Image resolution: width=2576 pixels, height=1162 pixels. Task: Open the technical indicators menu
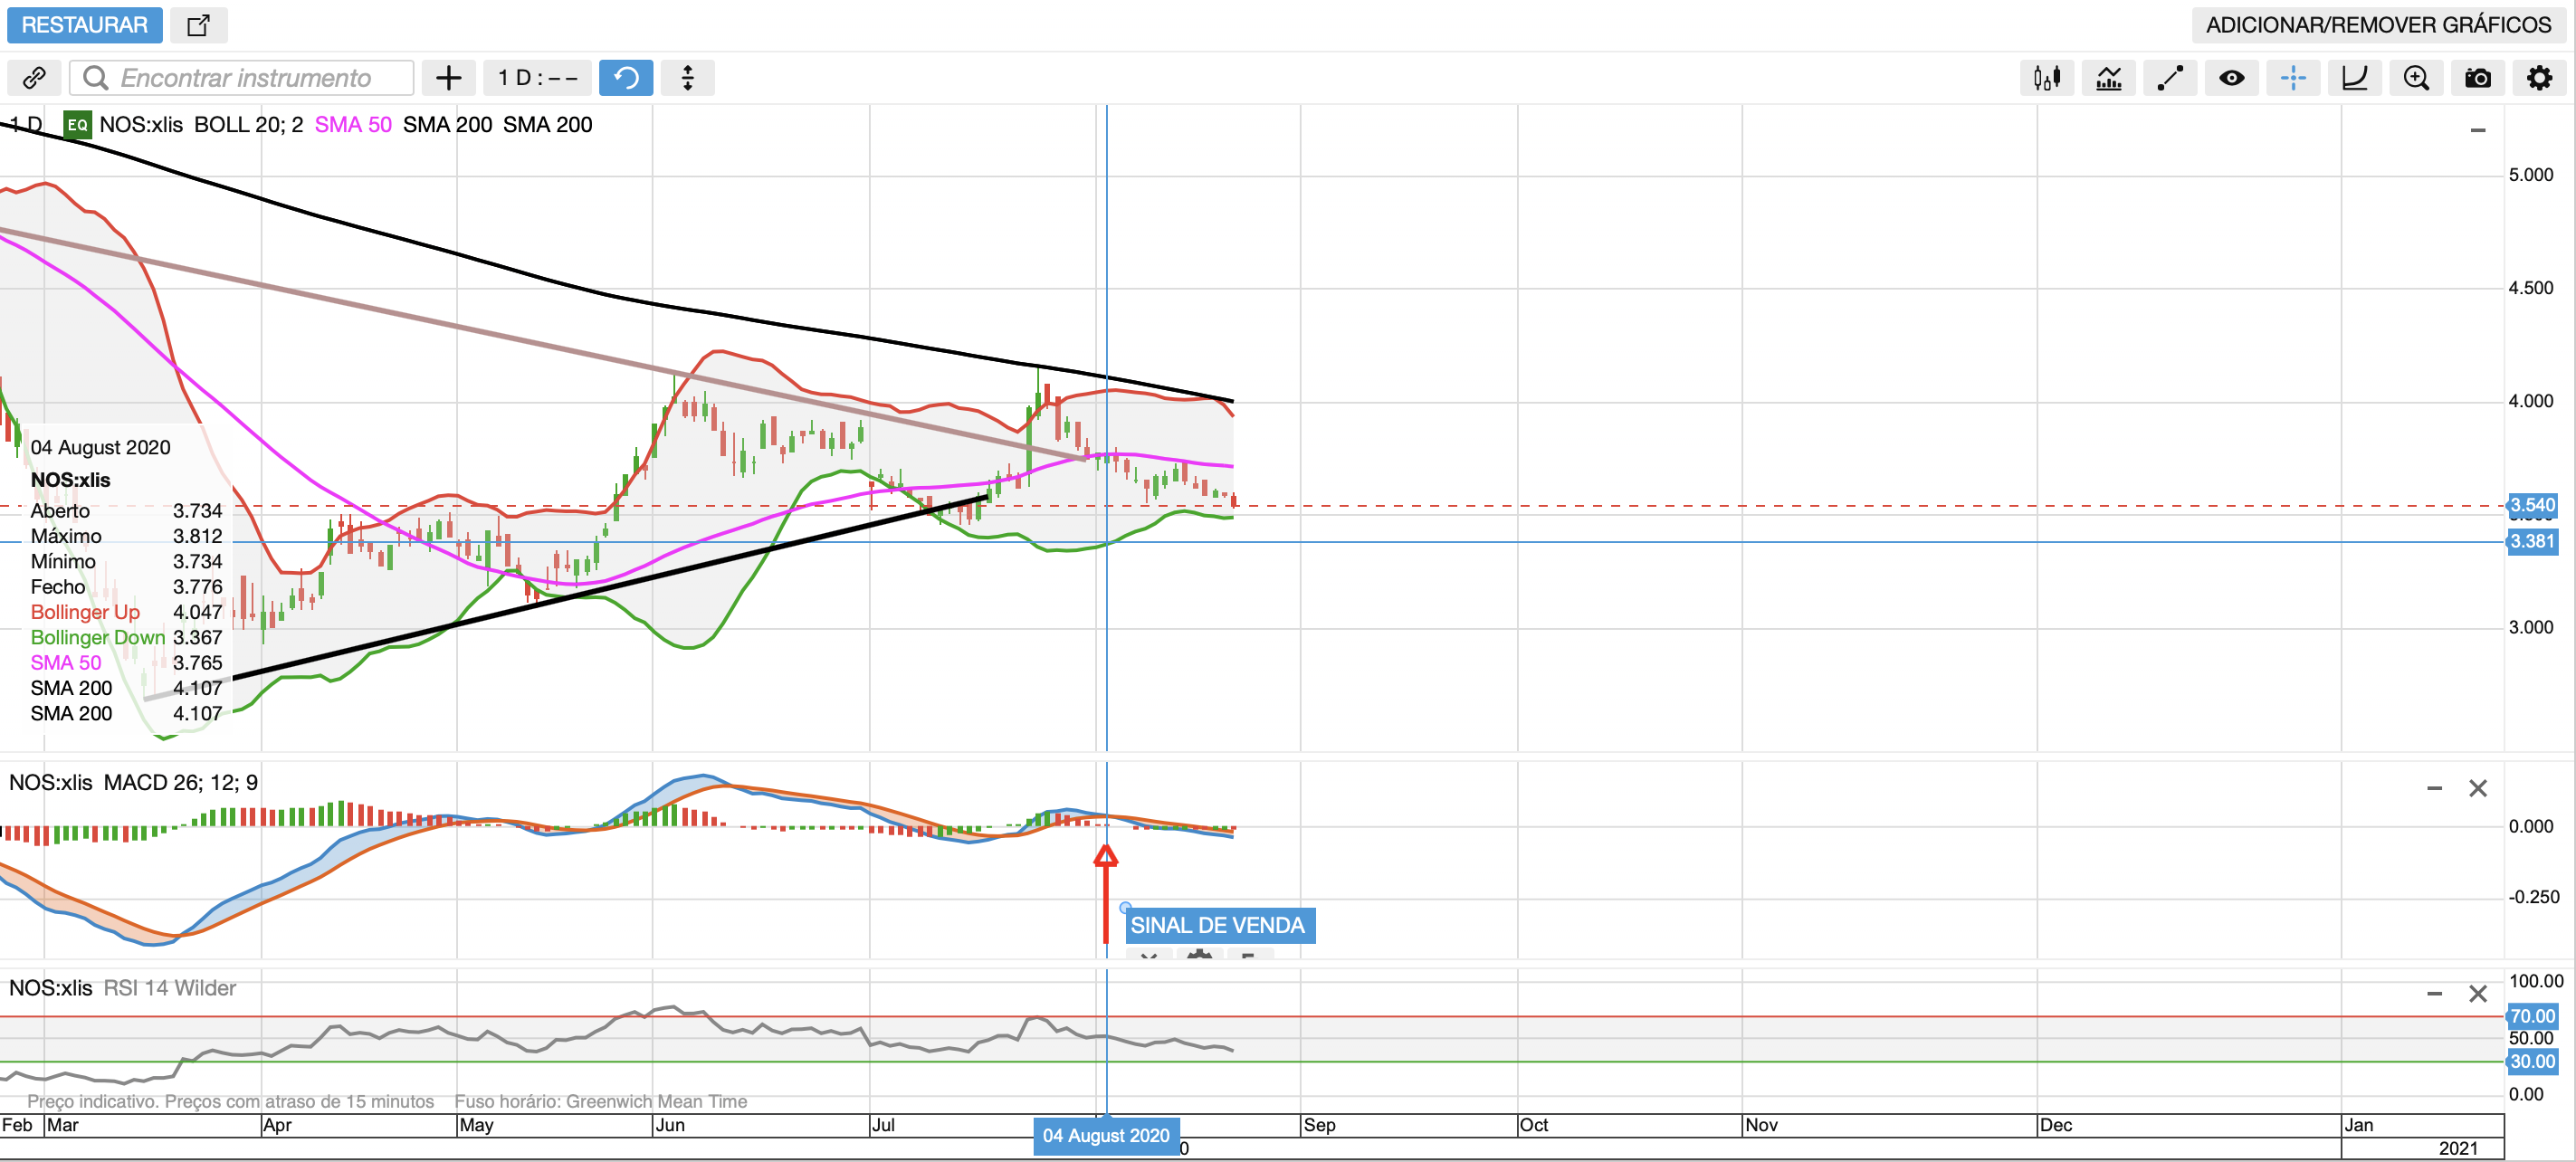pyautogui.click(x=2109, y=78)
